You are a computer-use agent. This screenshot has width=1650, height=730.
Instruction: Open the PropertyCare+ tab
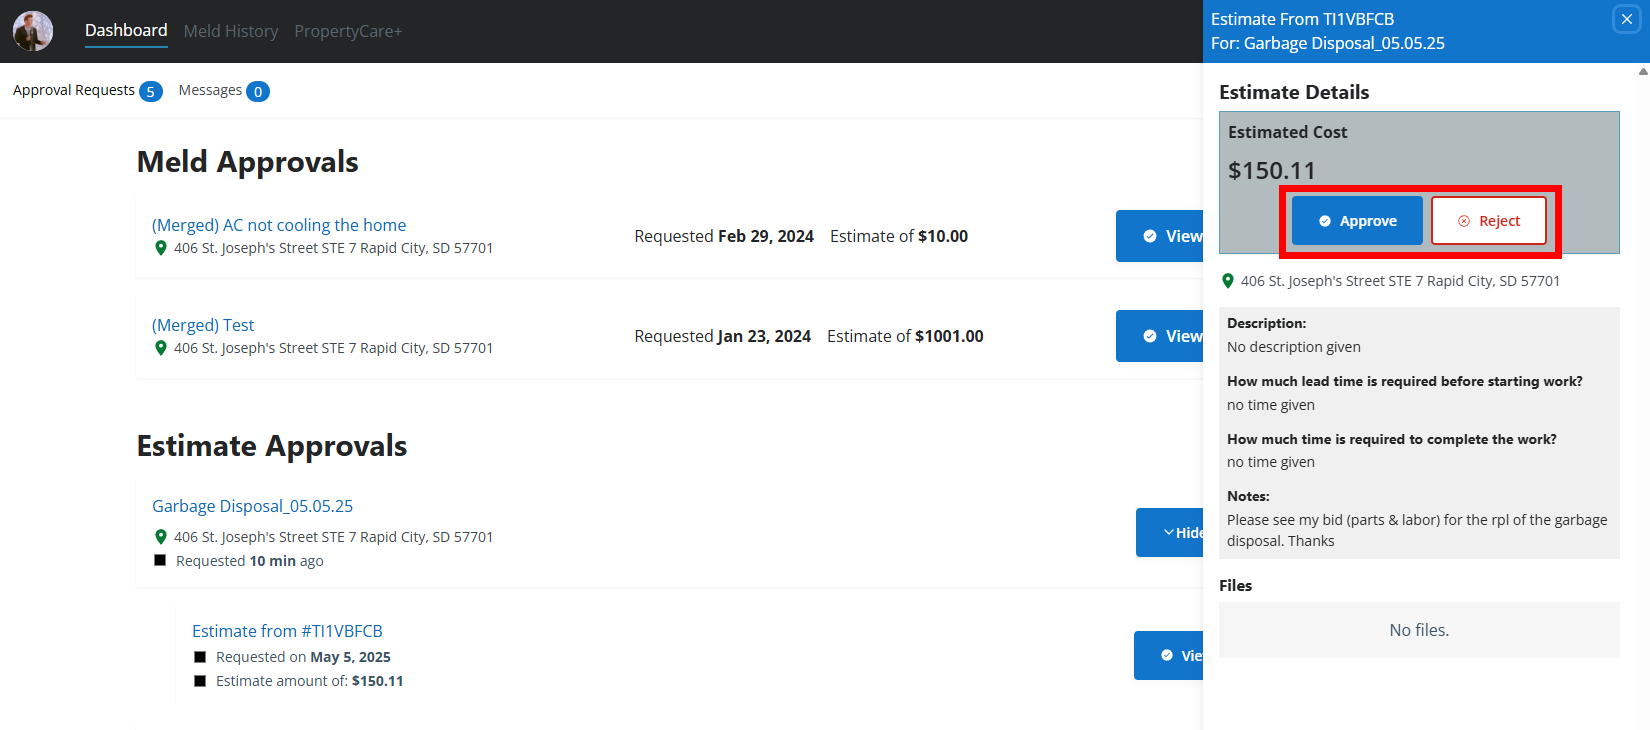(x=348, y=31)
